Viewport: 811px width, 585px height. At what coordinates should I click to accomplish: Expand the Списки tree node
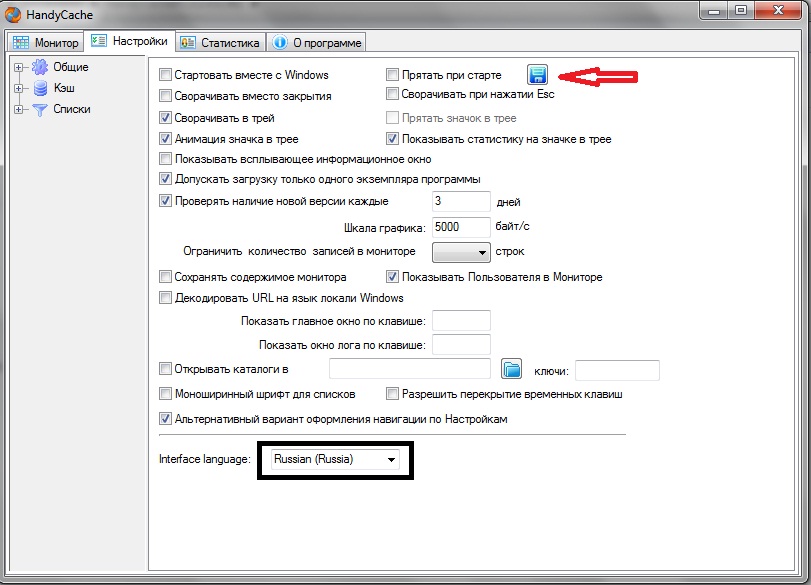(19, 110)
